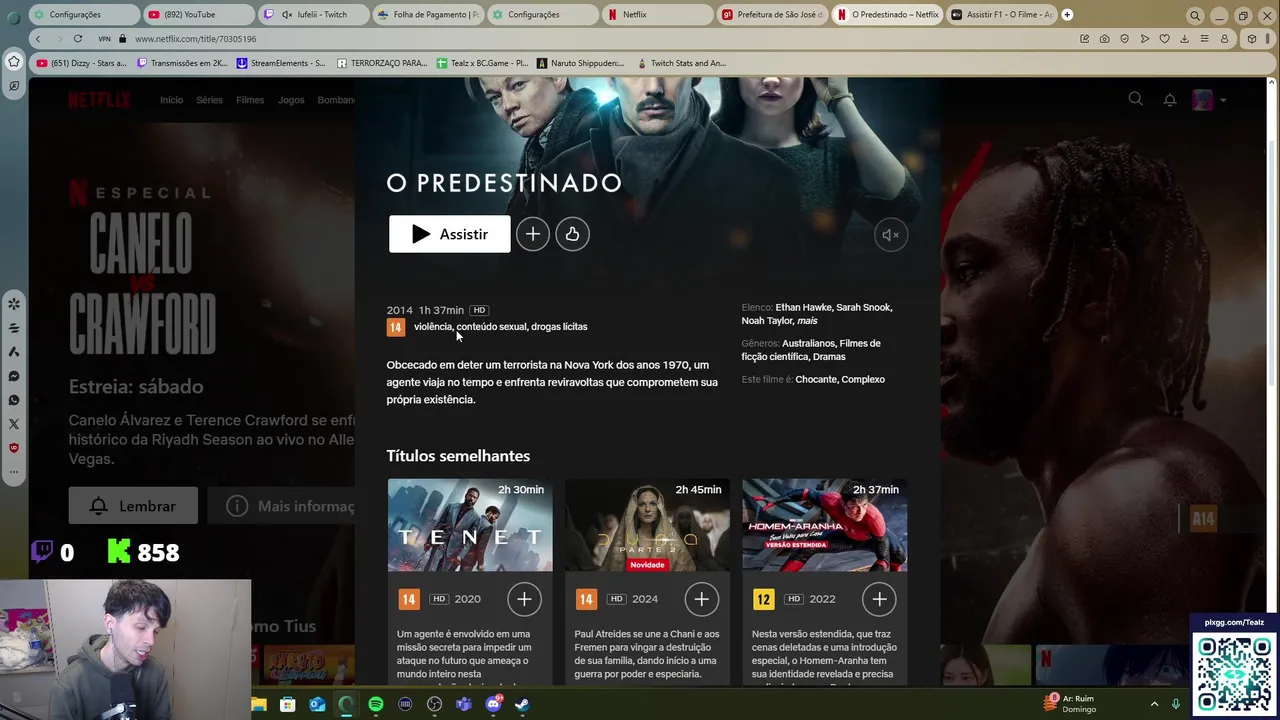Open Naruto Shippuden bookmark
1280x720 pixels.
tap(580, 63)
